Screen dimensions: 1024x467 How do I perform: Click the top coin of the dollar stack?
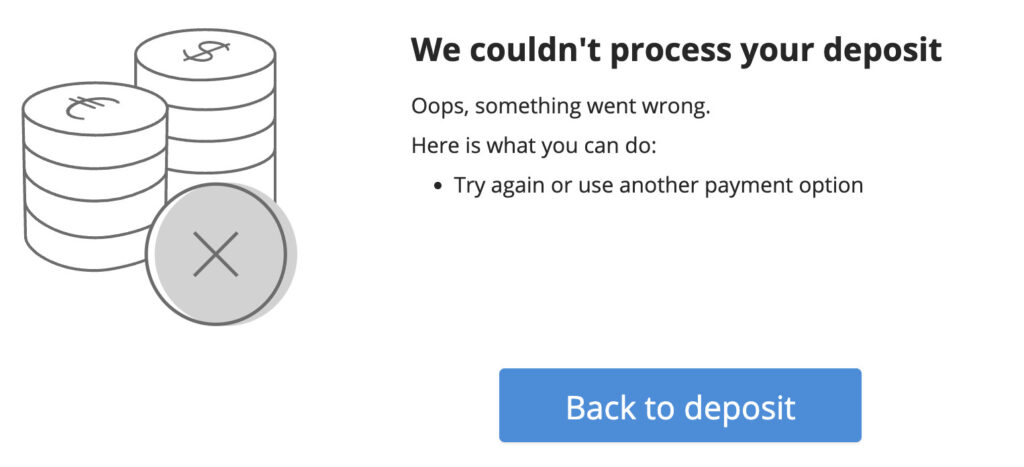point(205,54)
